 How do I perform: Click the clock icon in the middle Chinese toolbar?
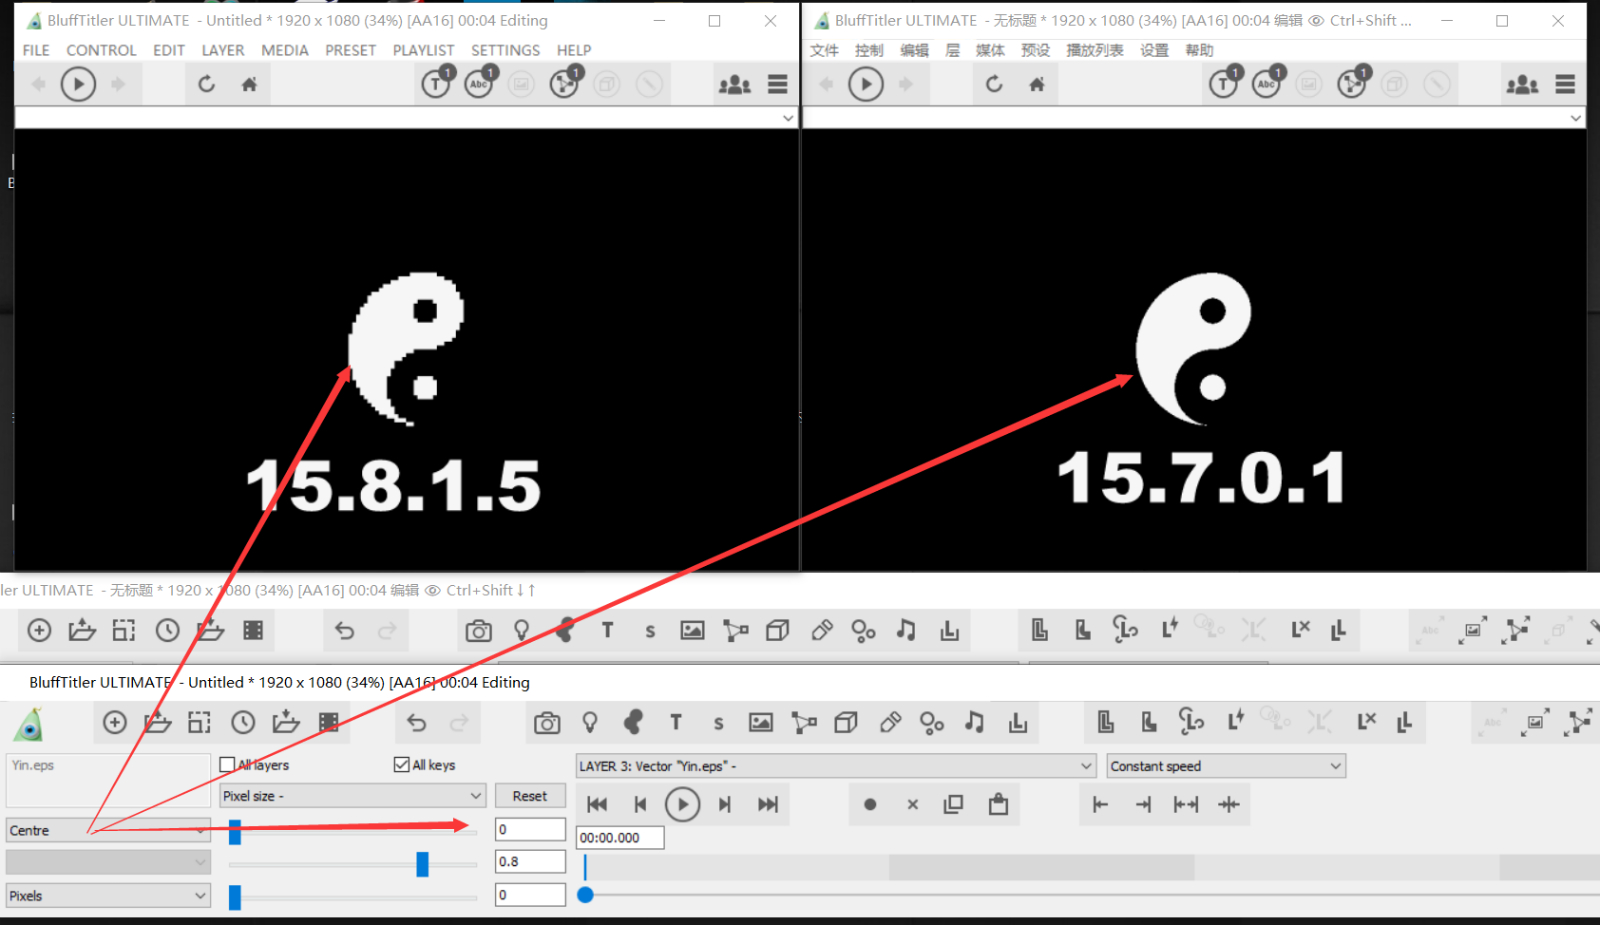coord(167,630)
